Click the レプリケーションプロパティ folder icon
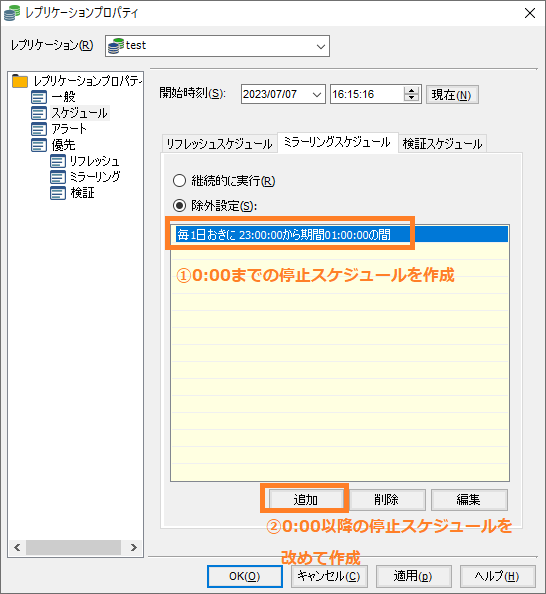Screen dimensions: 546x594 (x=20, y=81)
